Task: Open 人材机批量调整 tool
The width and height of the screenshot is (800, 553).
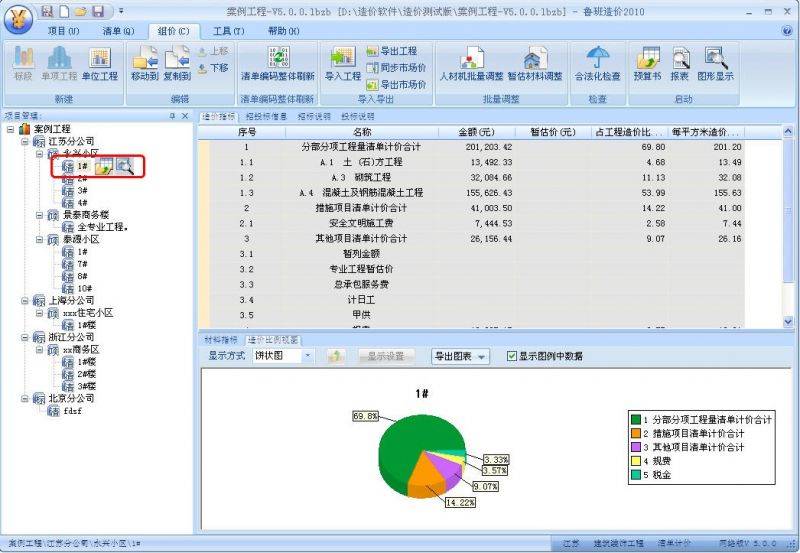Action: pyautogui.click(x=471, y=64)
